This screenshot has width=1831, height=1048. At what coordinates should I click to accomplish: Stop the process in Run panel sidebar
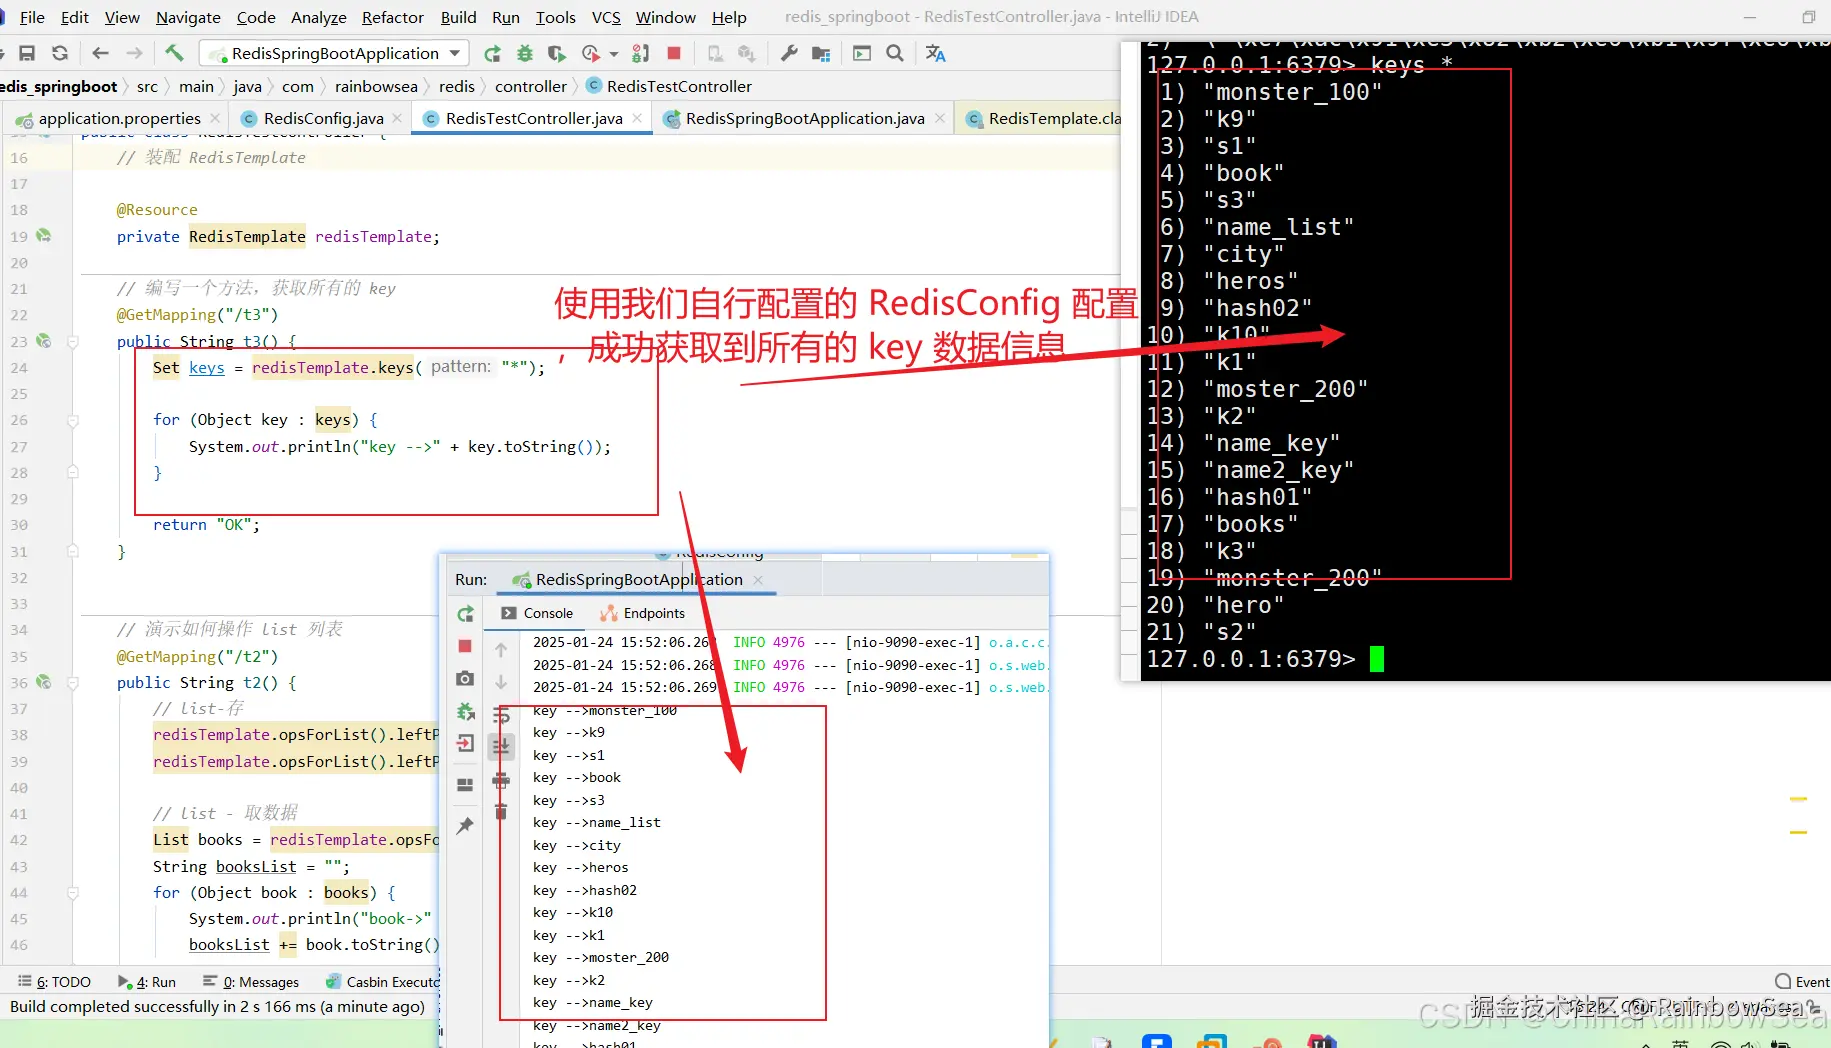465,646
